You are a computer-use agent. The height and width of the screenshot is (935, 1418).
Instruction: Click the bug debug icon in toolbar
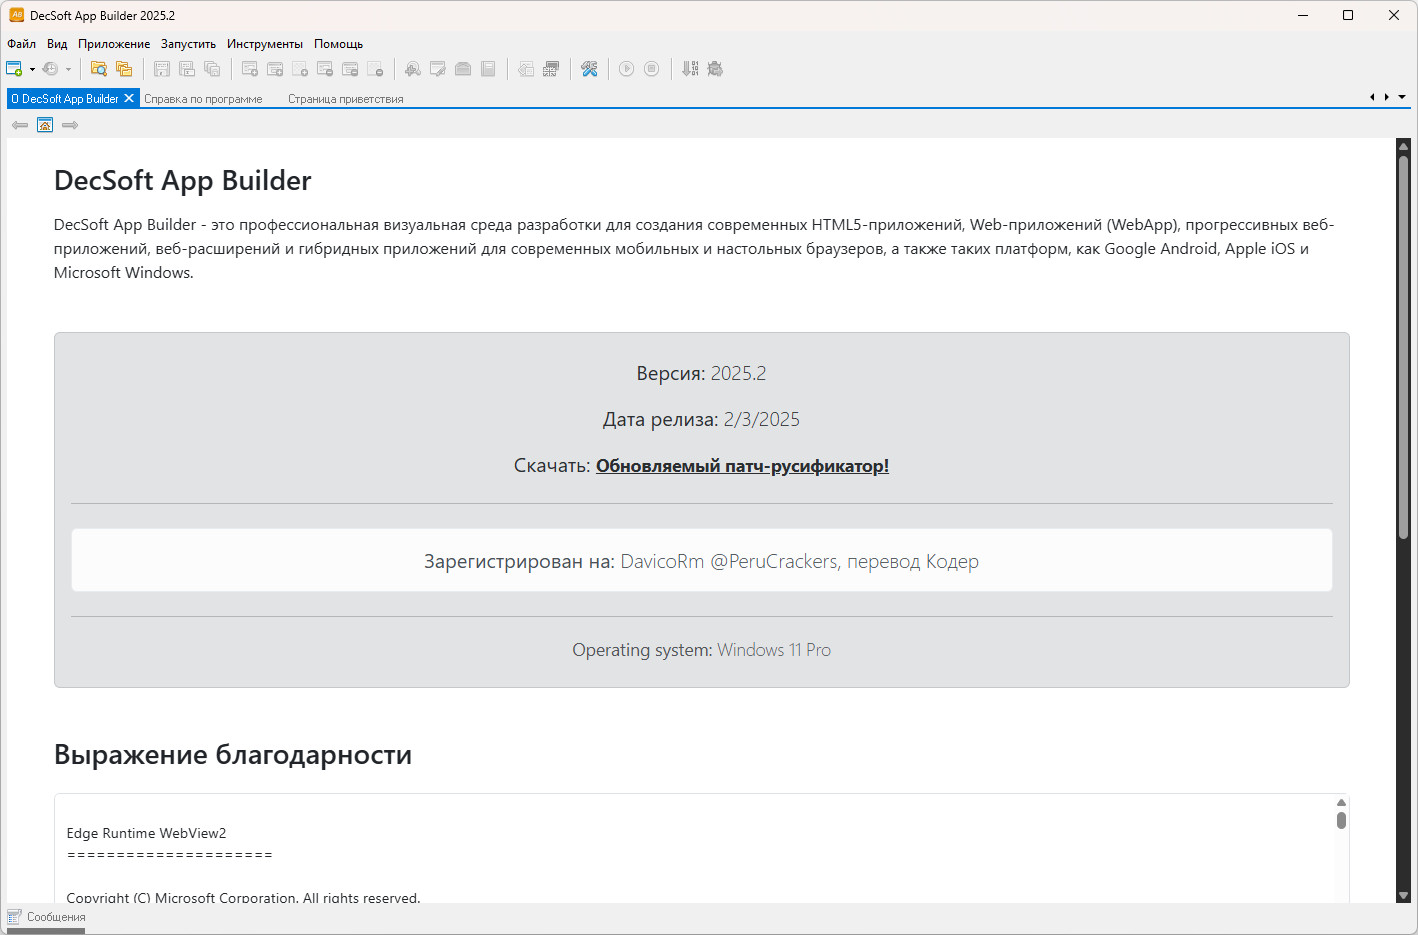715,69
